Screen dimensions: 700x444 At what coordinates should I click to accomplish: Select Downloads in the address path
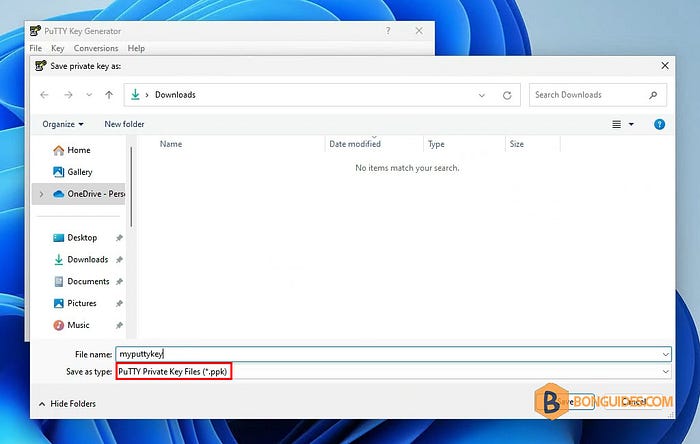coord(175,95)
